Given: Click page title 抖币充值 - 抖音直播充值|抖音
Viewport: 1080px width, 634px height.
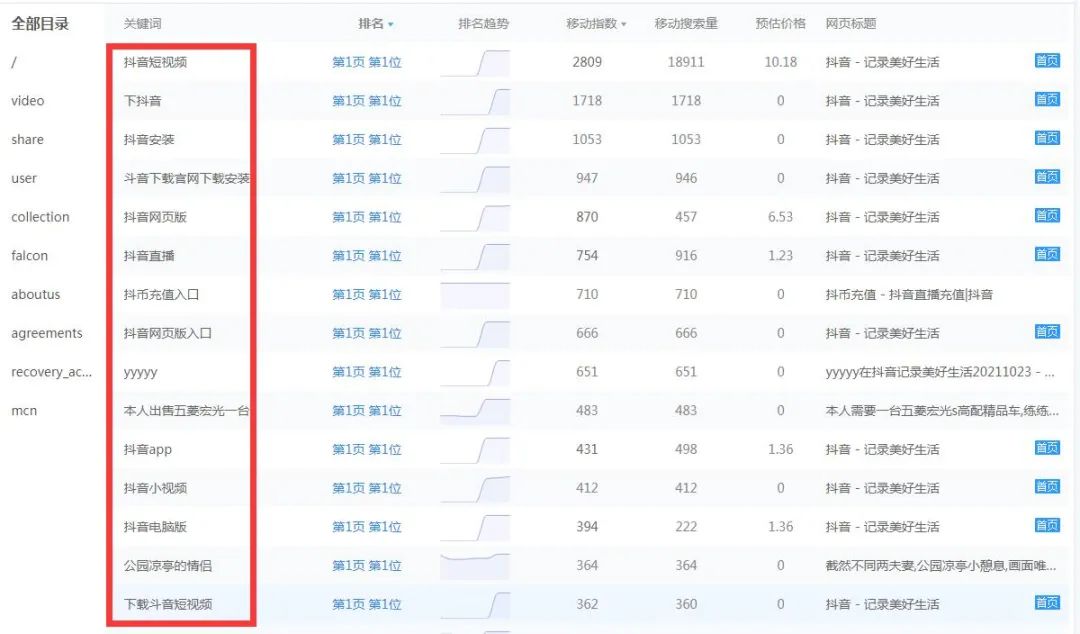Looking at the screenshot, I should (909, 294).
